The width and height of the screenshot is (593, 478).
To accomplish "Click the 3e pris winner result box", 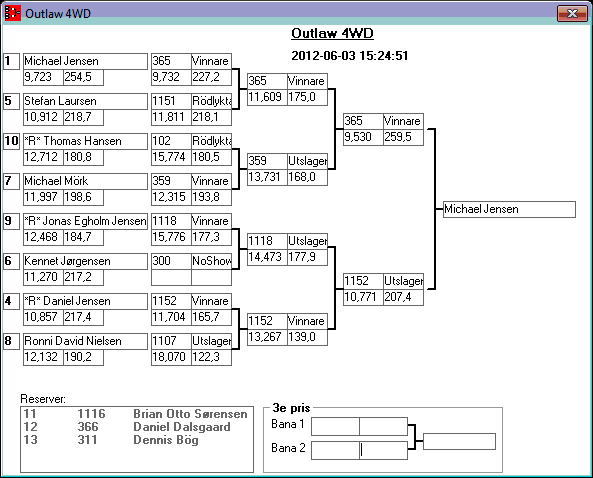I will (x=459, y=442).
